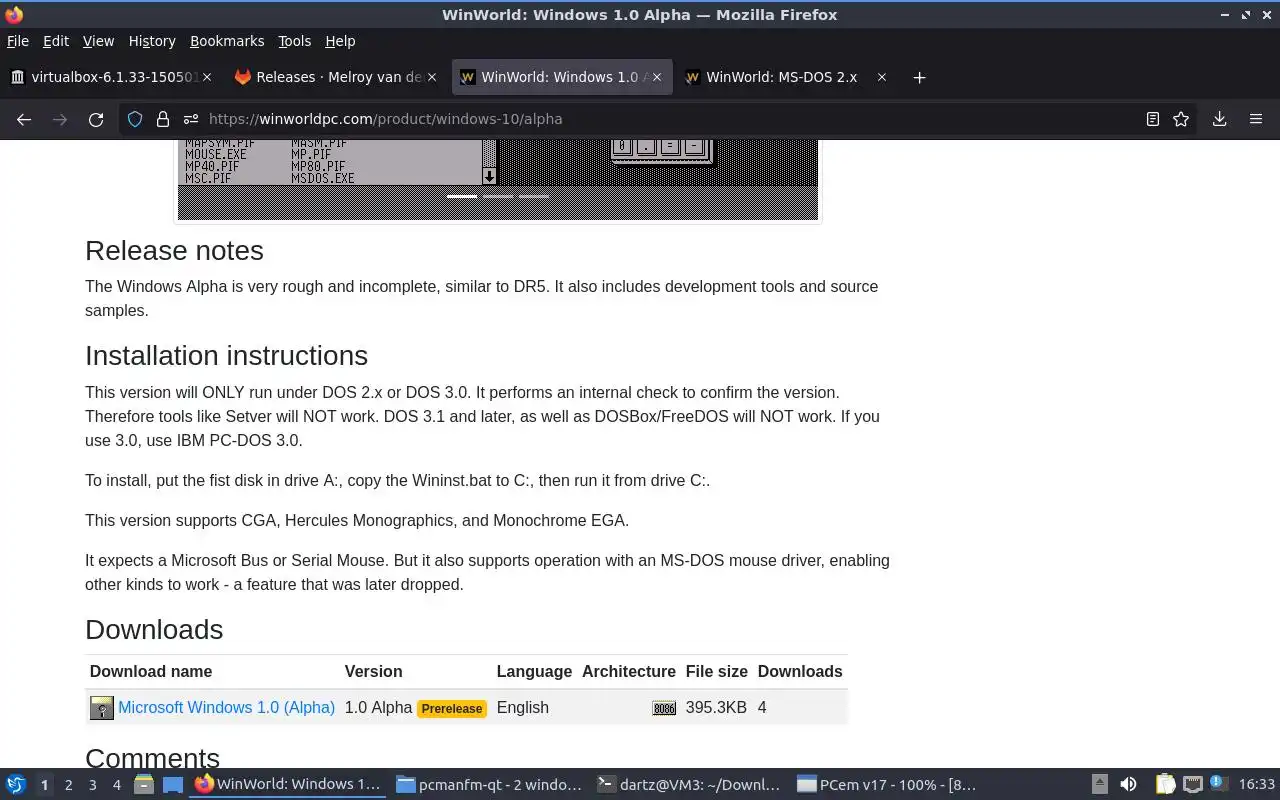Click the Architecture column header
Viewport: 1280px width, 800px height.
[629, 671]
